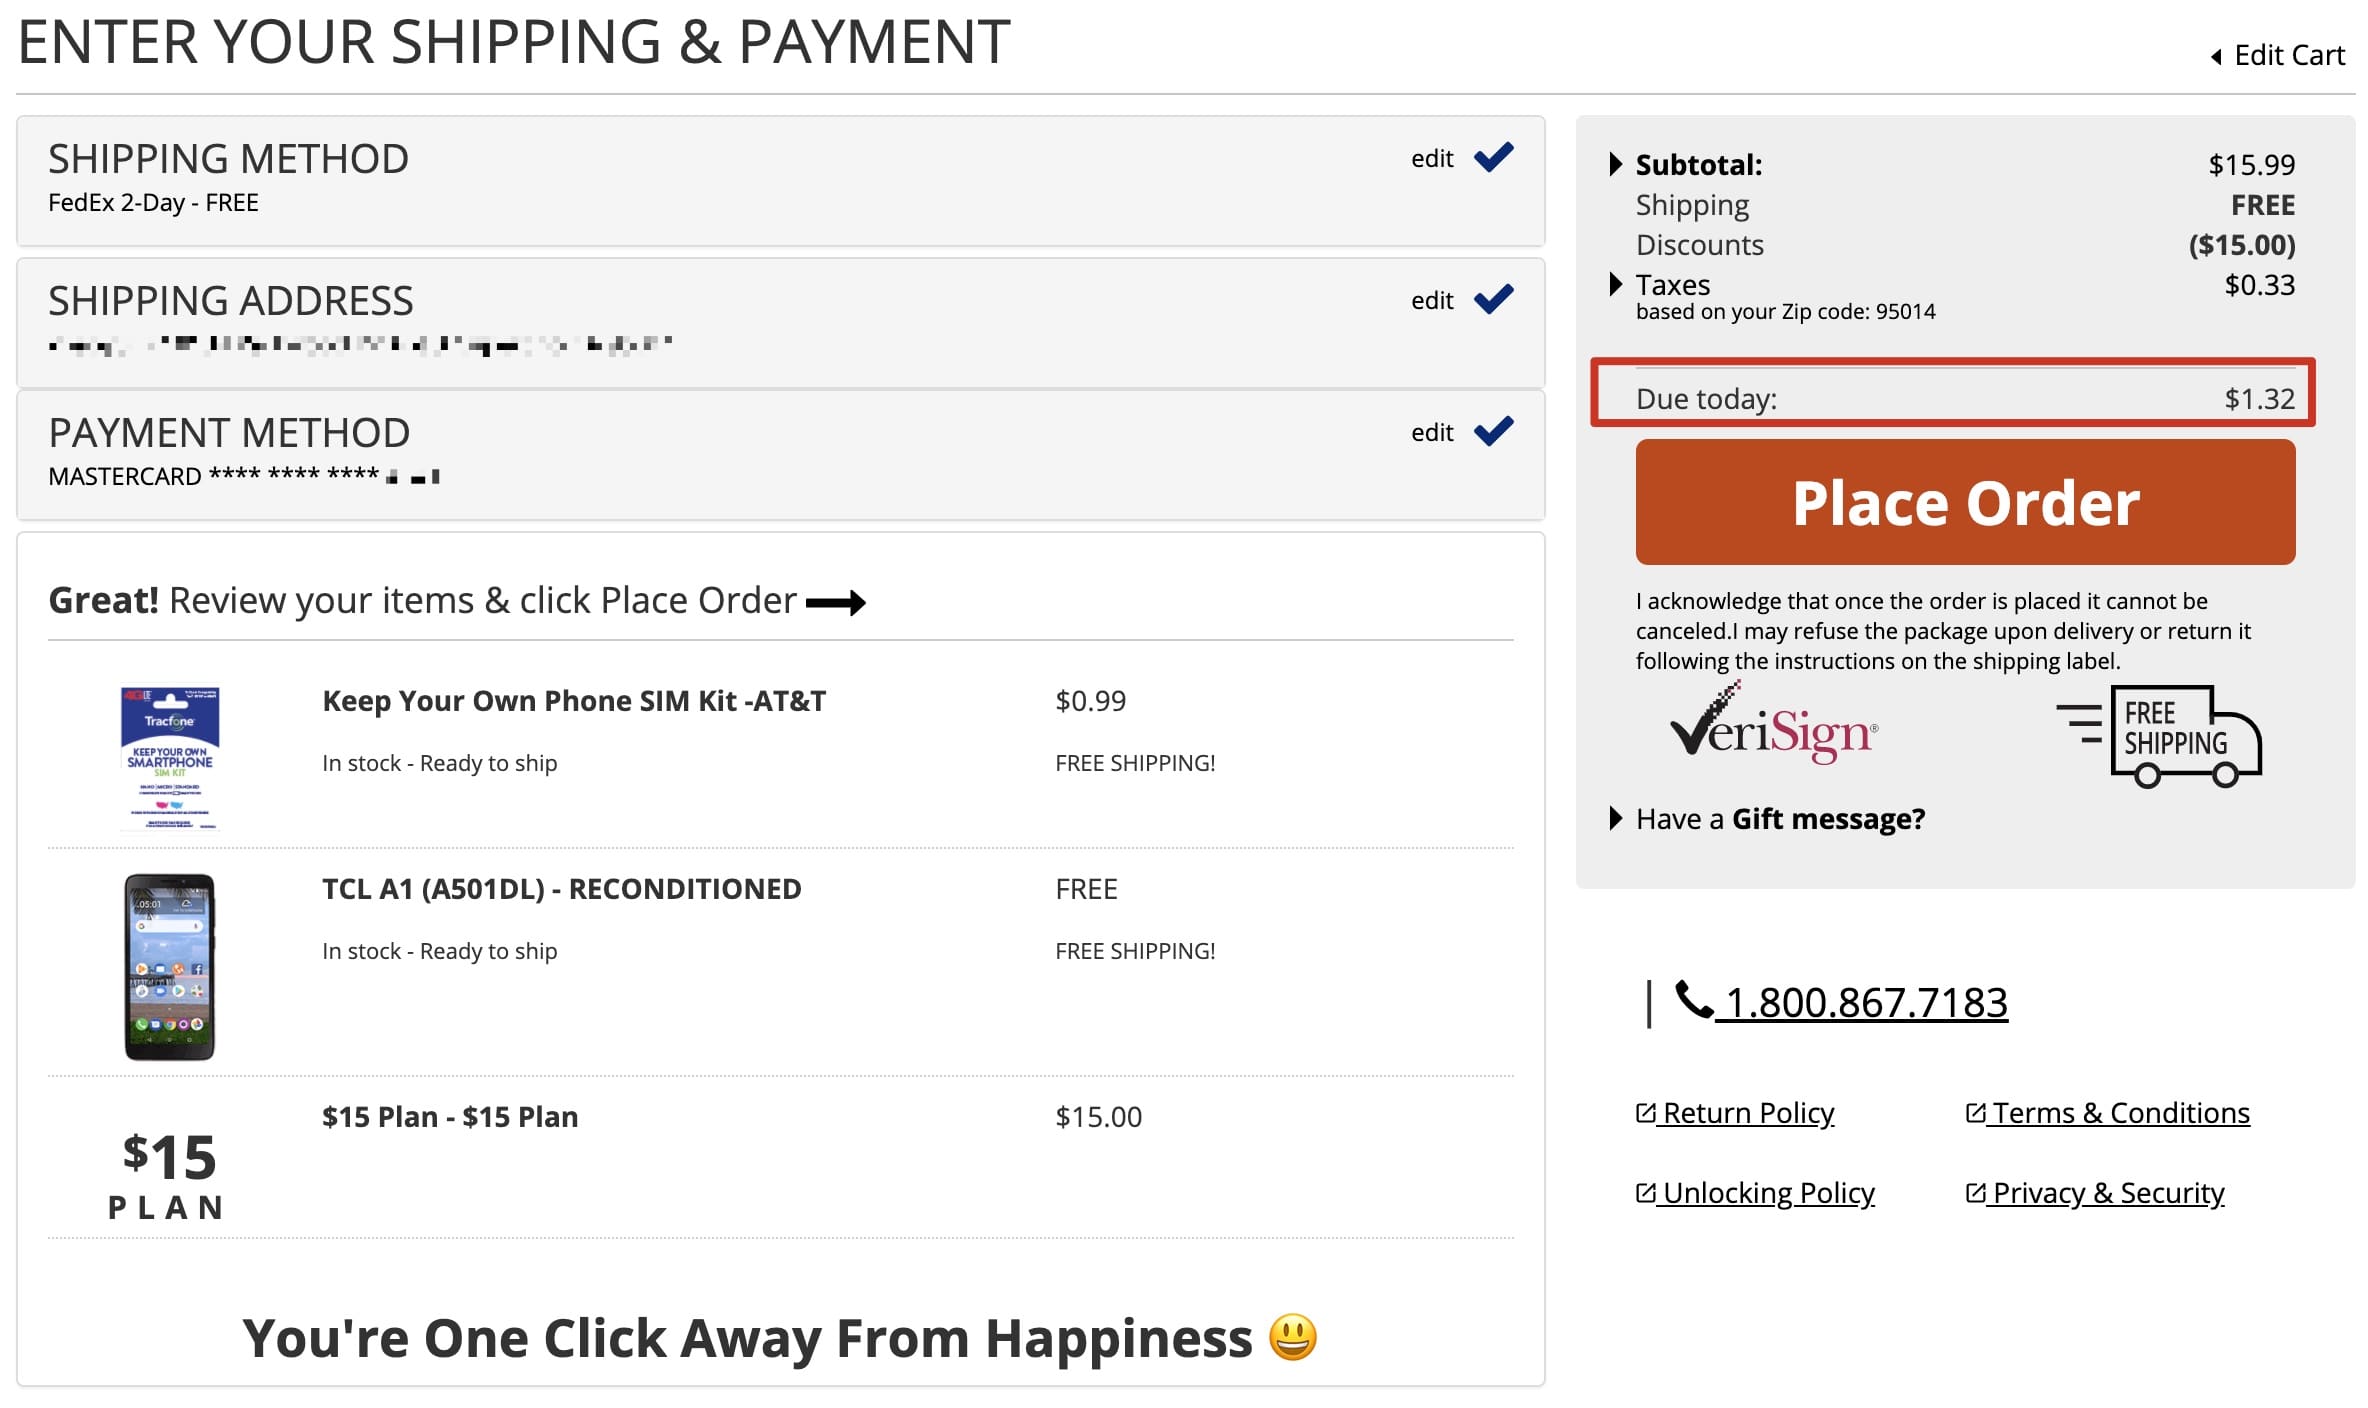The height and width of the screenshot is (1408, 2368).
Task: Open the Terms & Conditions link
Action: [2119, 1113]
